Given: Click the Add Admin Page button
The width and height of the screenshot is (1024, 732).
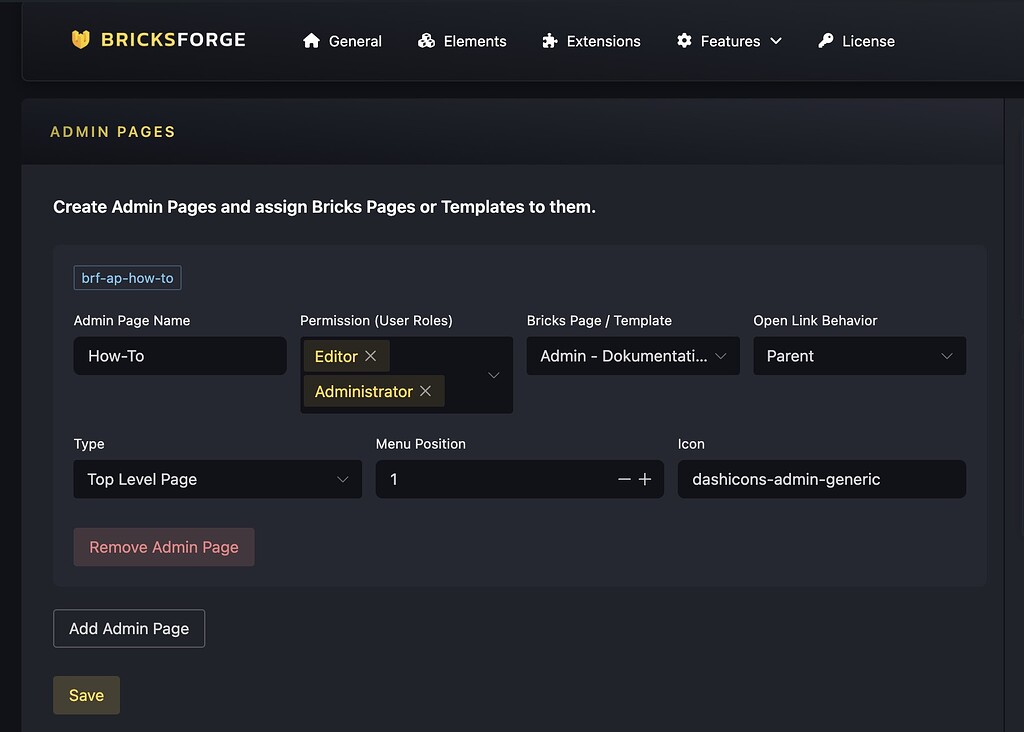Looking at the screenshot, I should pyautogui.click(x=128, y=628).
